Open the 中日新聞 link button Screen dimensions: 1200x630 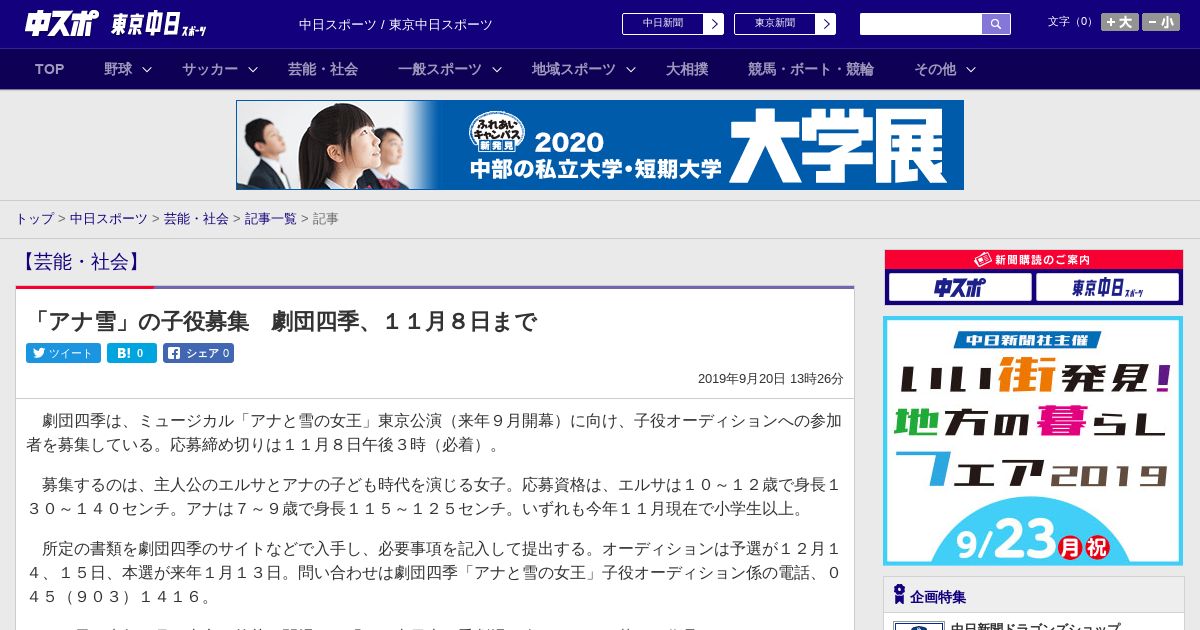(663, 24)
